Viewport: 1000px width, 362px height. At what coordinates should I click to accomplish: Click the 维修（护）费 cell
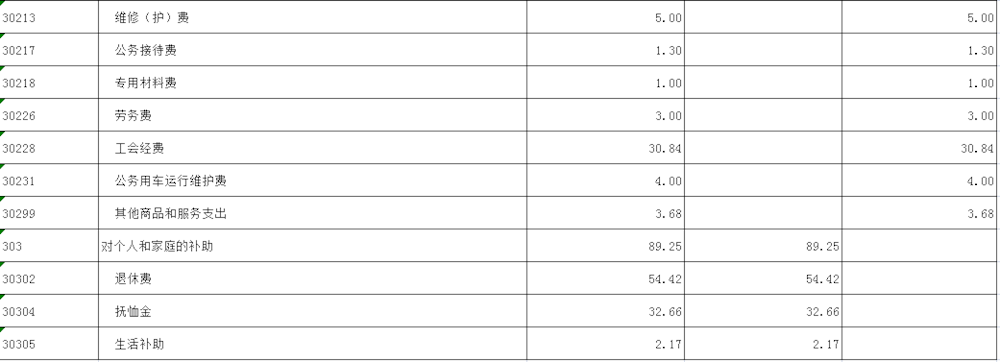[x=312, y=17]
